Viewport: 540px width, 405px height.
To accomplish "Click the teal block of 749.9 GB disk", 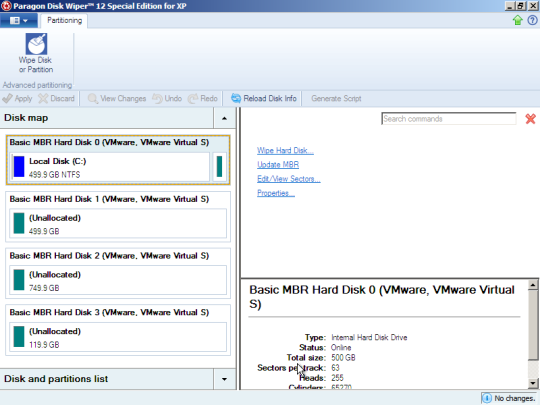I will click(x=19, y=280).
